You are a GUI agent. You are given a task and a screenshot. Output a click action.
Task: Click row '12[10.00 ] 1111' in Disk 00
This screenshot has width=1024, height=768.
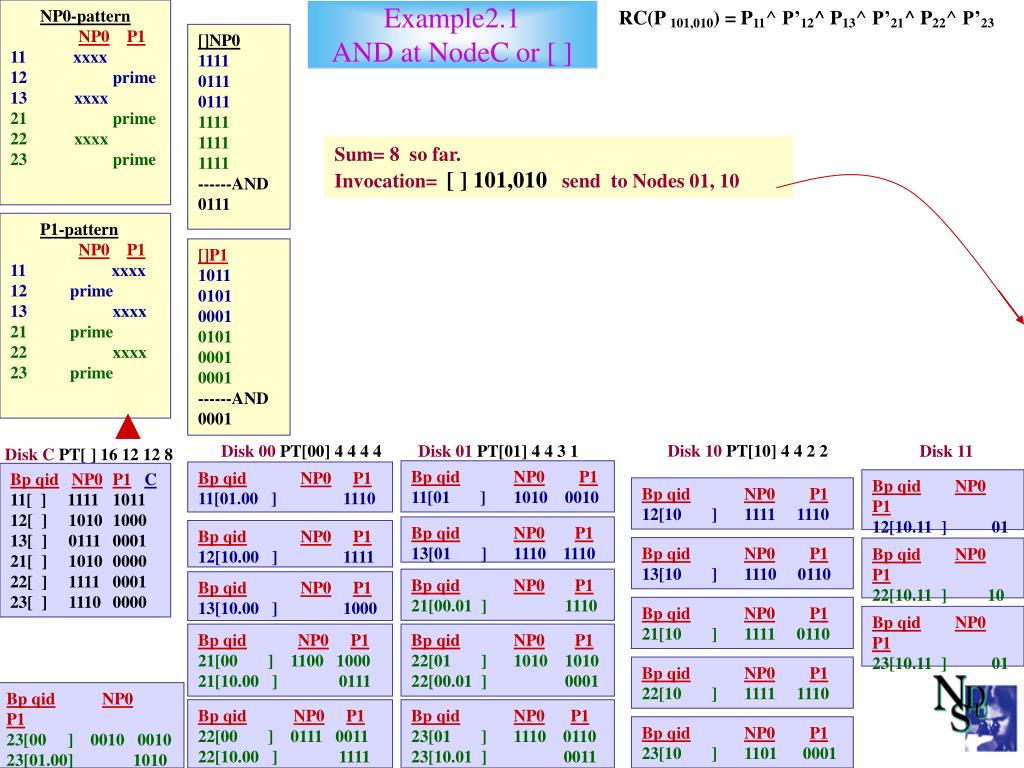point(287,557)
